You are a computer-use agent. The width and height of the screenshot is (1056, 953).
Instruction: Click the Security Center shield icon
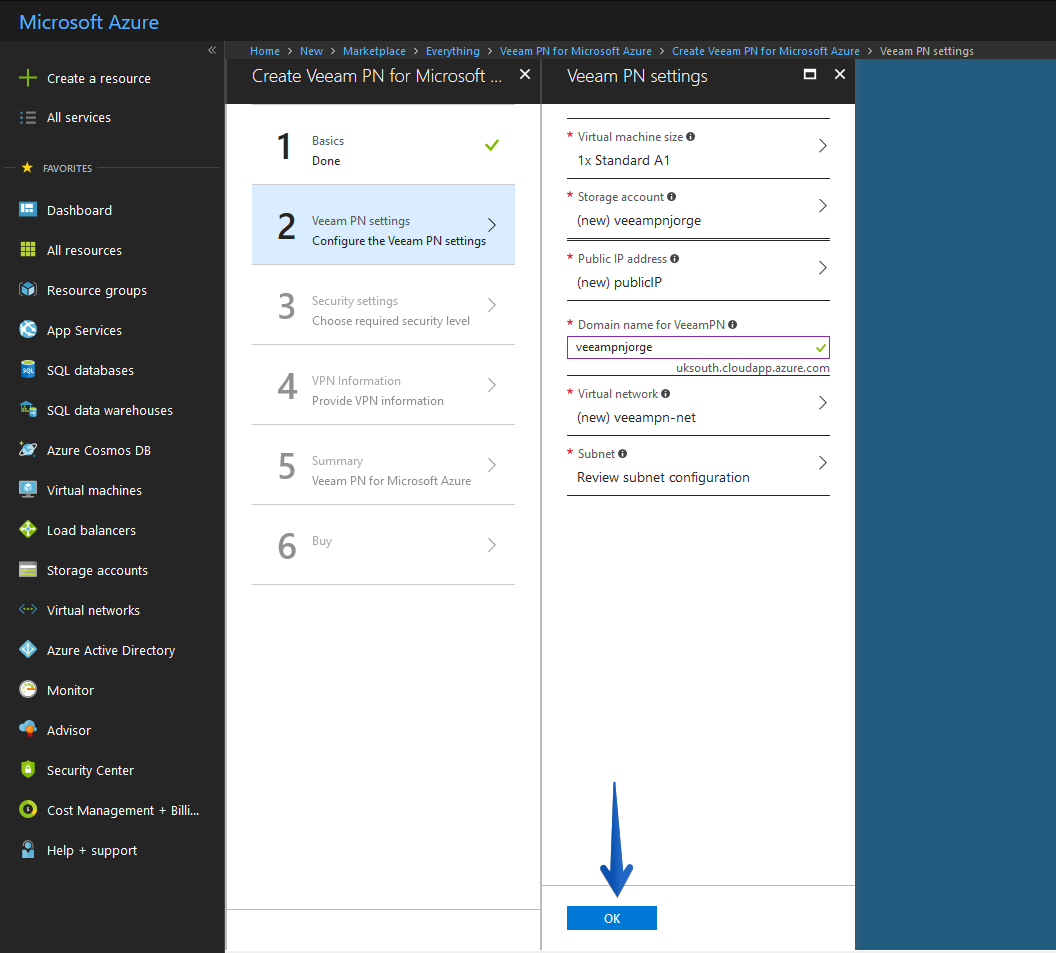pyautogui.click(x=28, y=769)
